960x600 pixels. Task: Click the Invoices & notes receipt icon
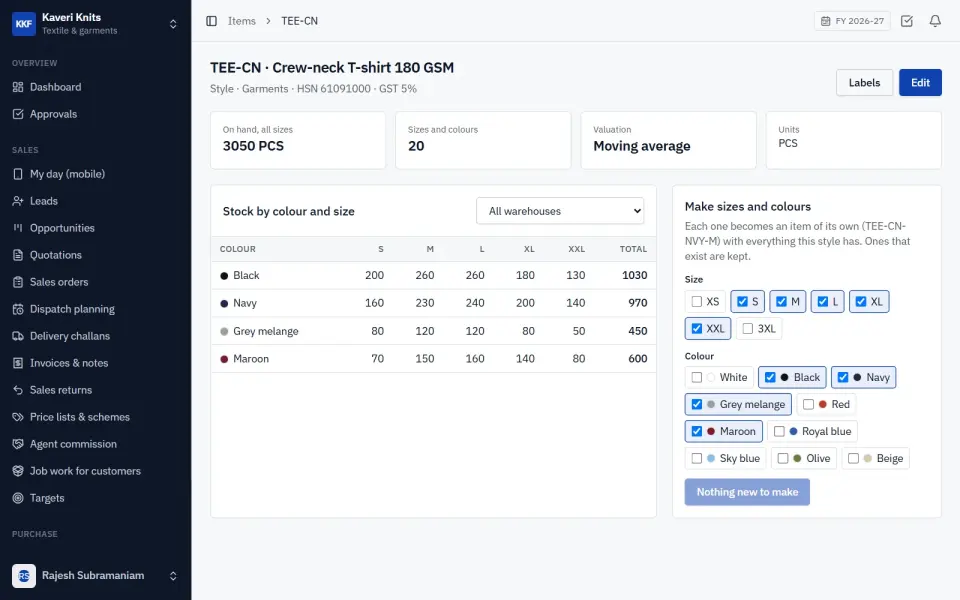tap(18, 362)
